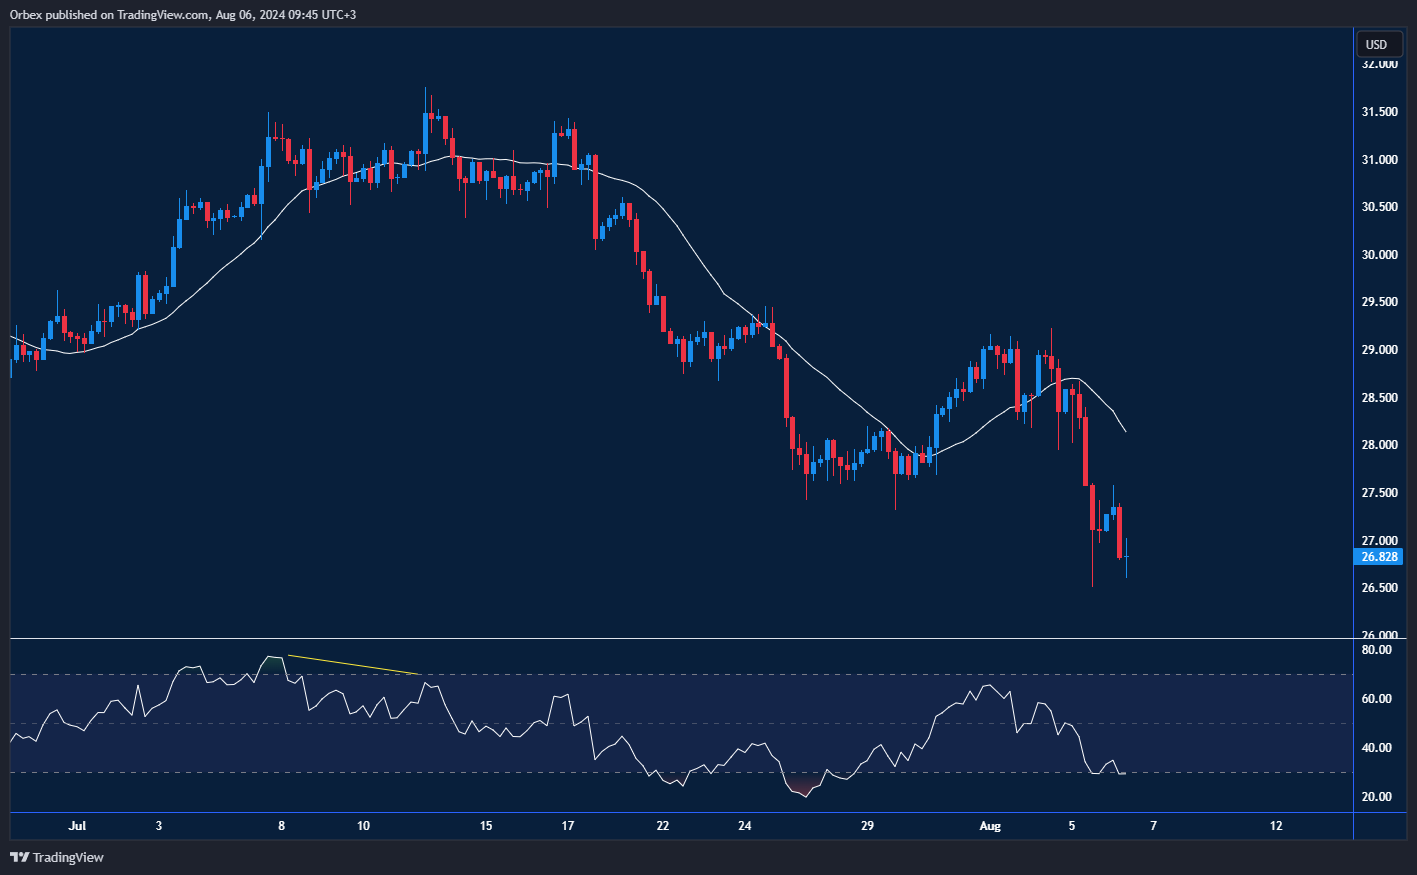Screen dimensions: 1417x875
Task: Click the 80.00 label on the RSI scale
Action: click(1377, 650)
